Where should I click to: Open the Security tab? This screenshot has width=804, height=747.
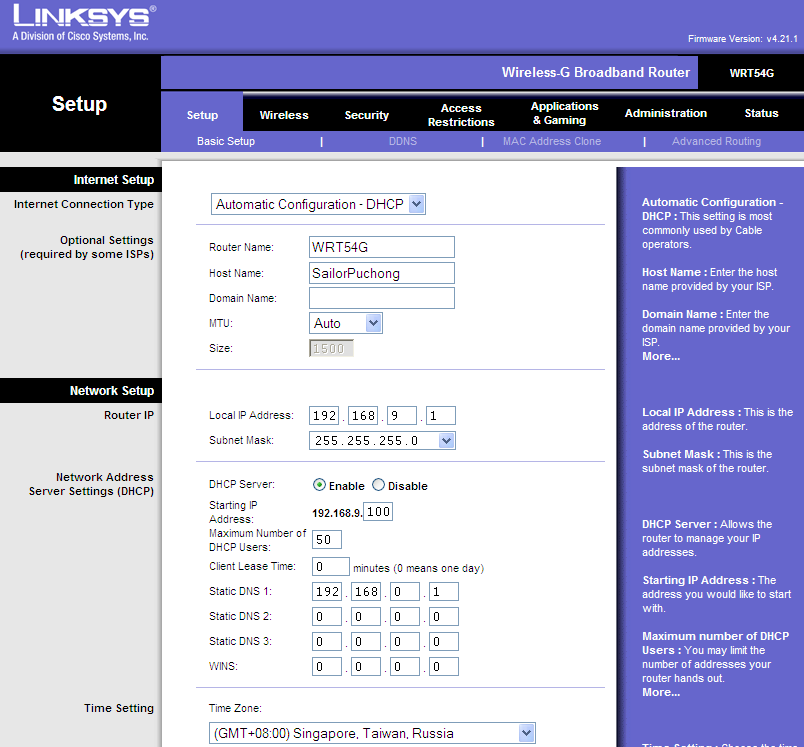pos(367,115)
